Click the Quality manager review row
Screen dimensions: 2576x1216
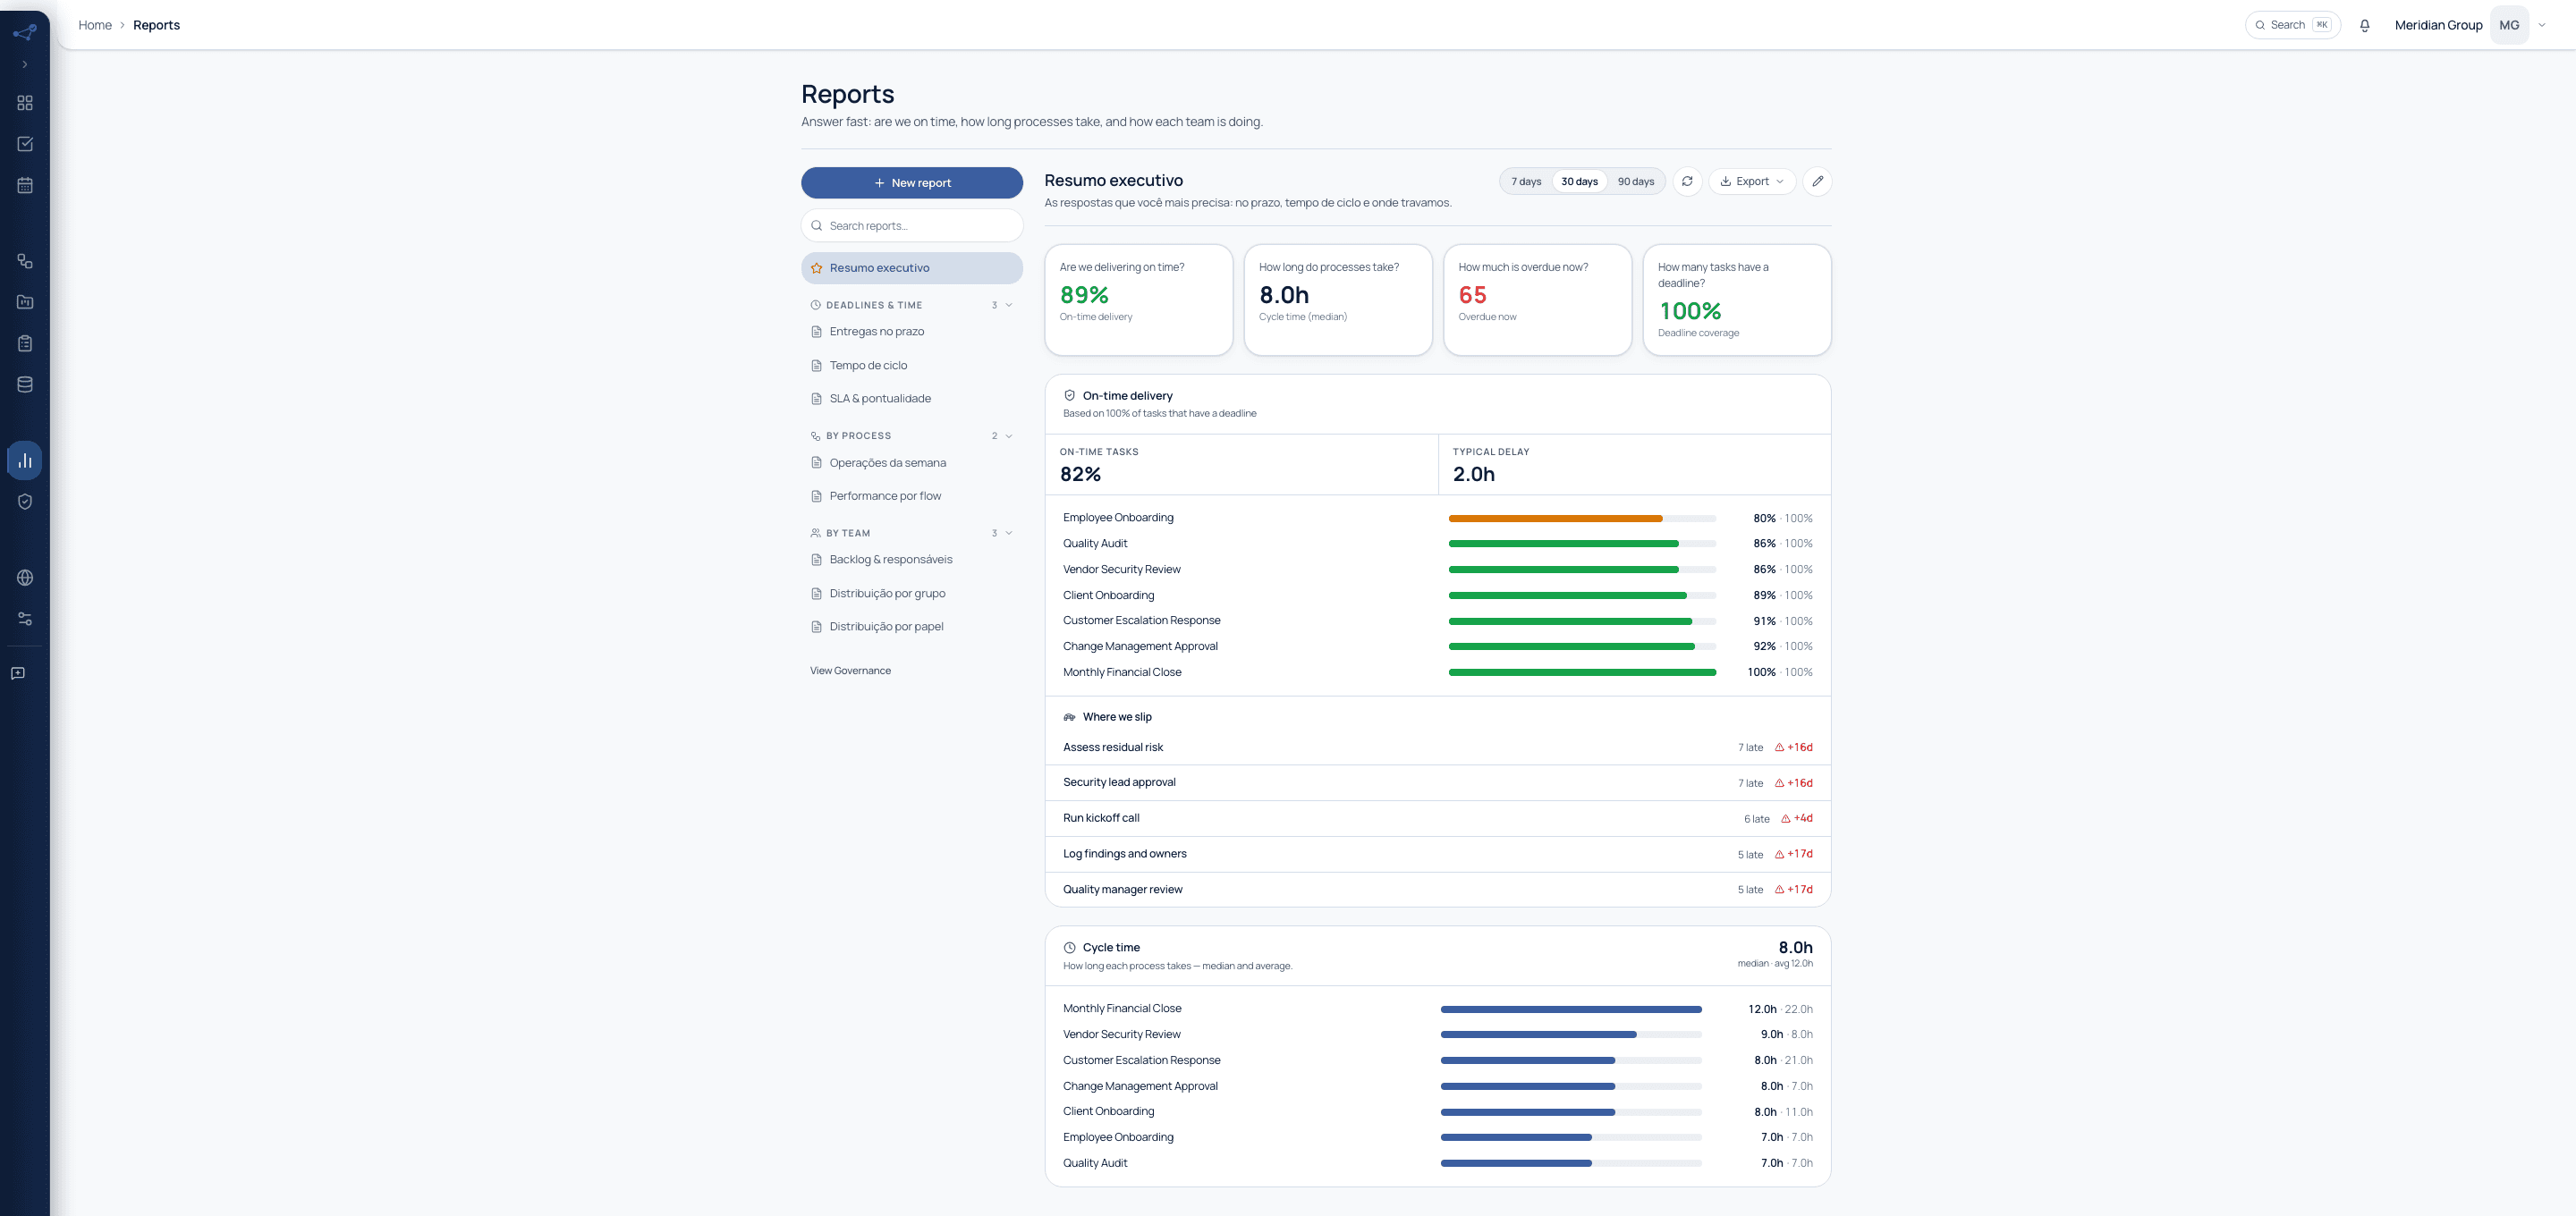click(x=1437, y=890)
